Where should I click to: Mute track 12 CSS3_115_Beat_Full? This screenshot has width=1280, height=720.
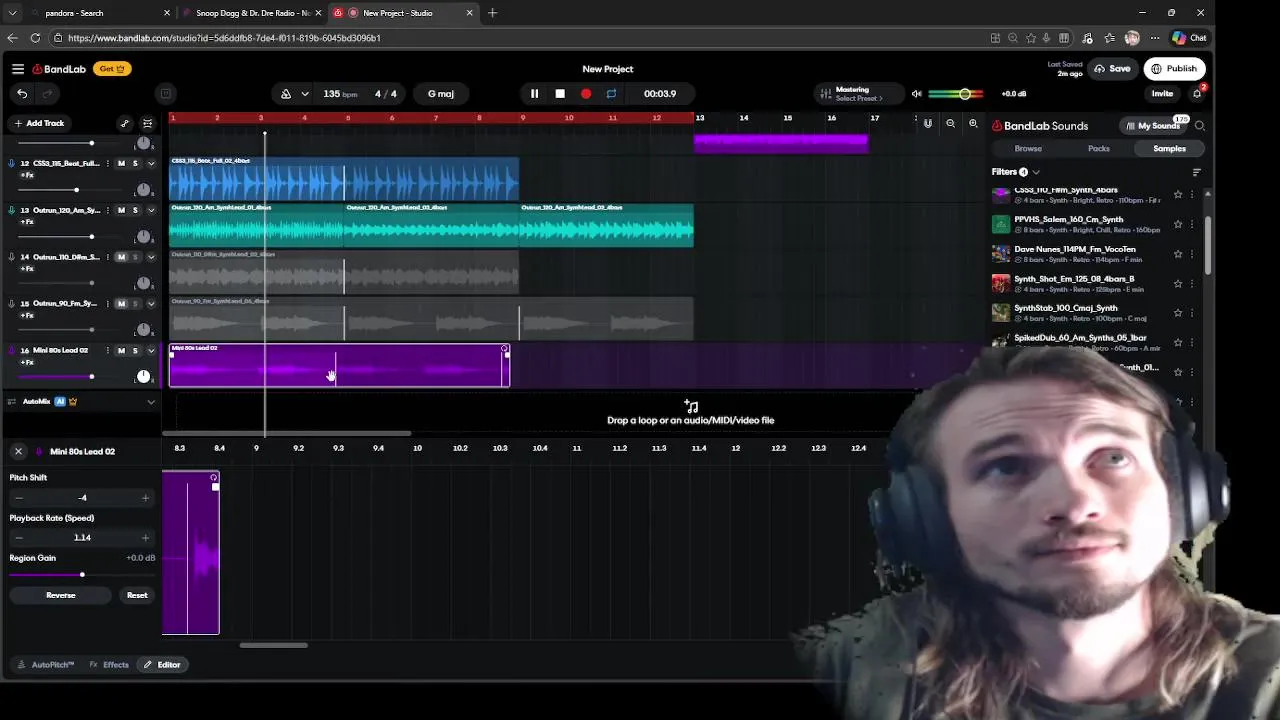coord(122,163)
